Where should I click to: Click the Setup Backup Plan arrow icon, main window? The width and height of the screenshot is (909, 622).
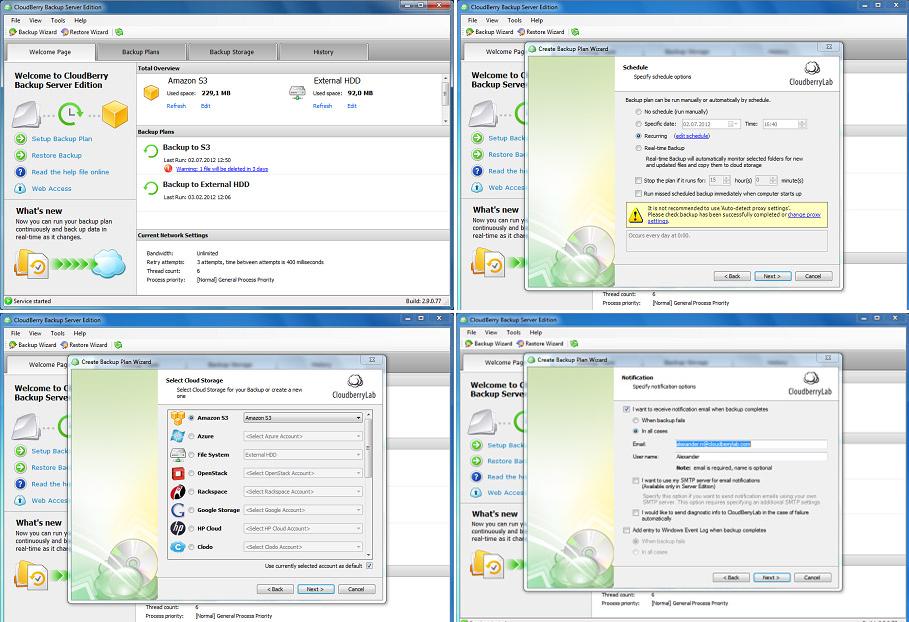tap(20, 139)
